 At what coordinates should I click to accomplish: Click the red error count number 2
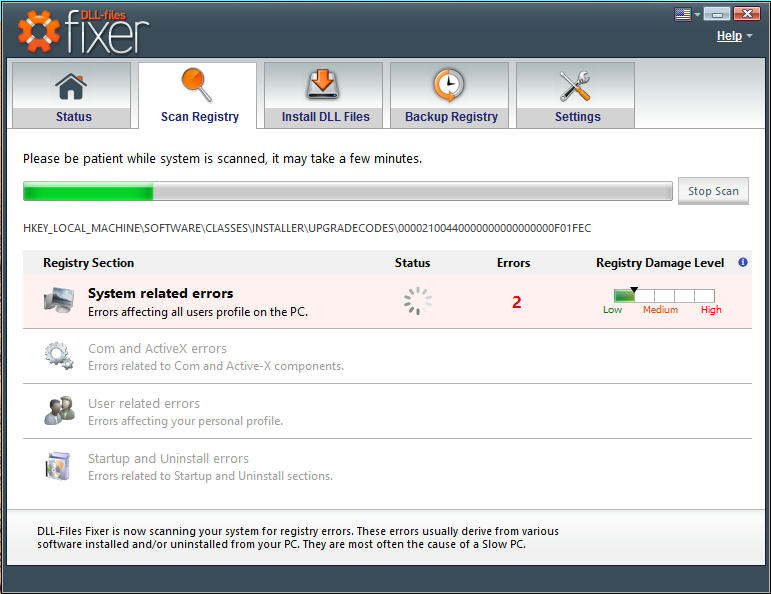tap(516, 302)
